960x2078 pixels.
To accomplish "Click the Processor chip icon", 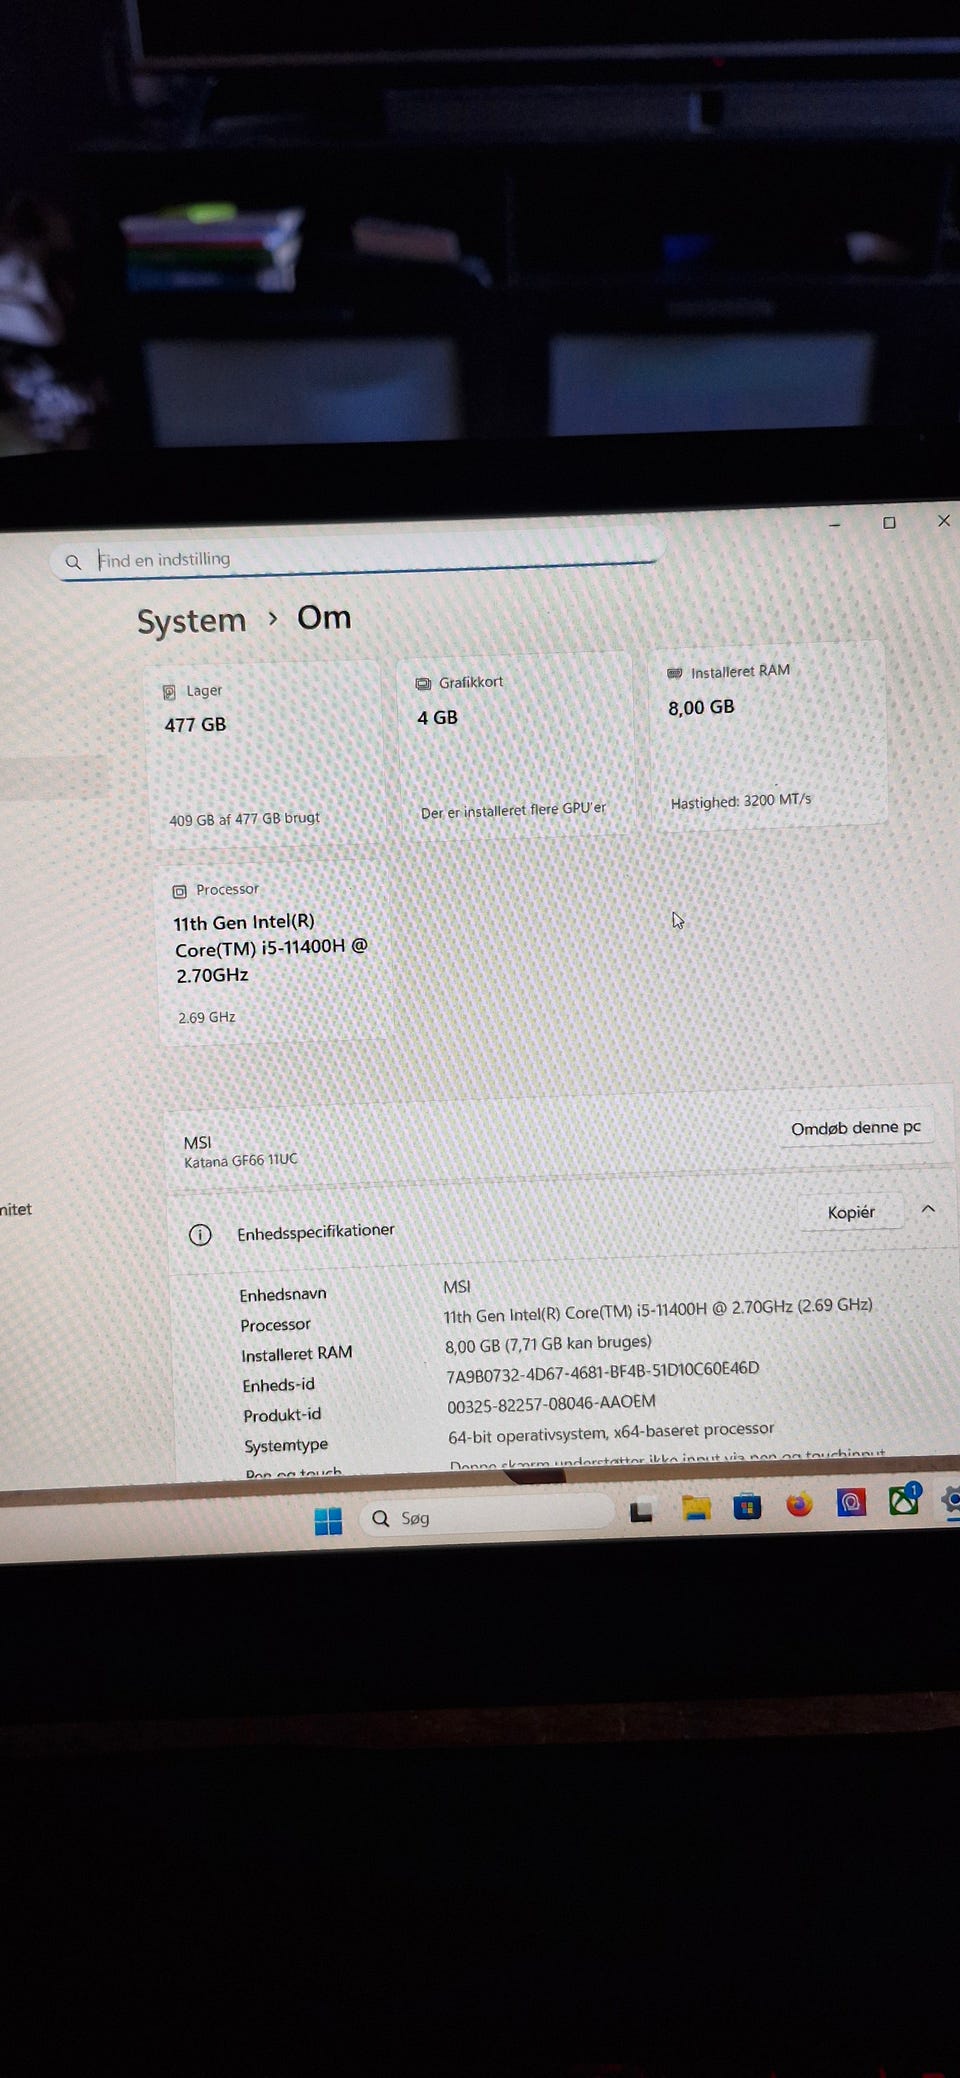I will point(180,891).
